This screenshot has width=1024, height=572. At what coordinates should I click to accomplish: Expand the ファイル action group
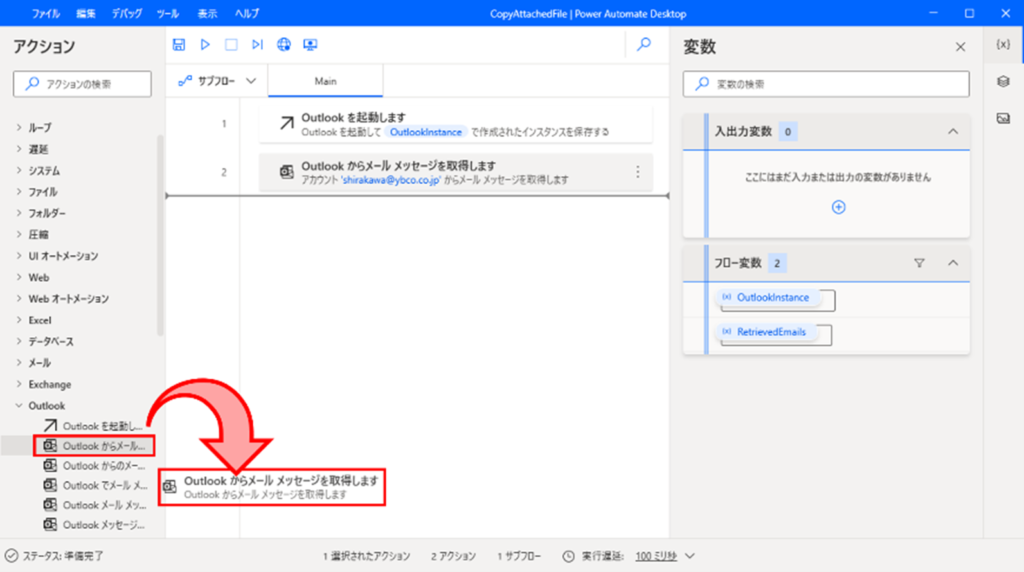click(x=19, y=192)
